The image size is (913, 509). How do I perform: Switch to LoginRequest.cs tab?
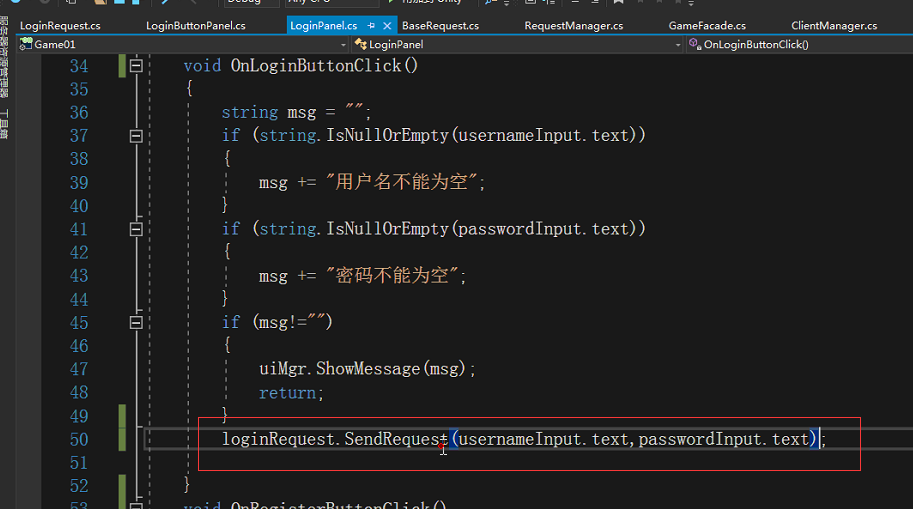60,26
